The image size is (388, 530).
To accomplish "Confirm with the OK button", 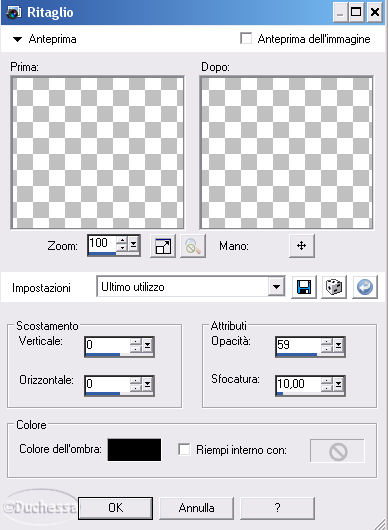I will pos(116,508).
